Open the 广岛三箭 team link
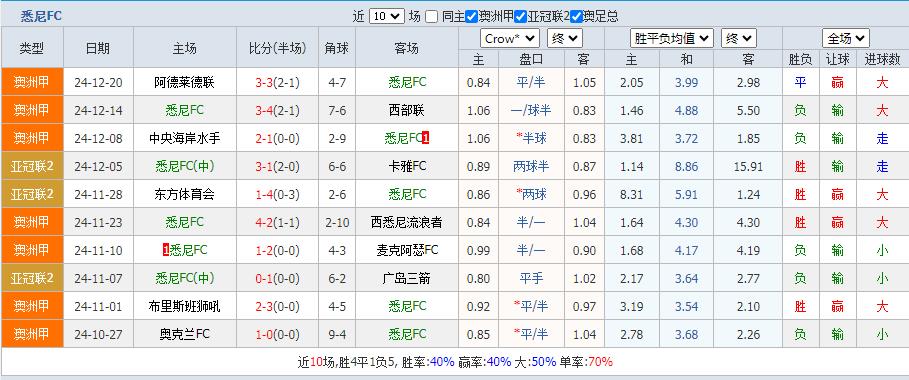The image size is (909, 380). pos(407,278)
